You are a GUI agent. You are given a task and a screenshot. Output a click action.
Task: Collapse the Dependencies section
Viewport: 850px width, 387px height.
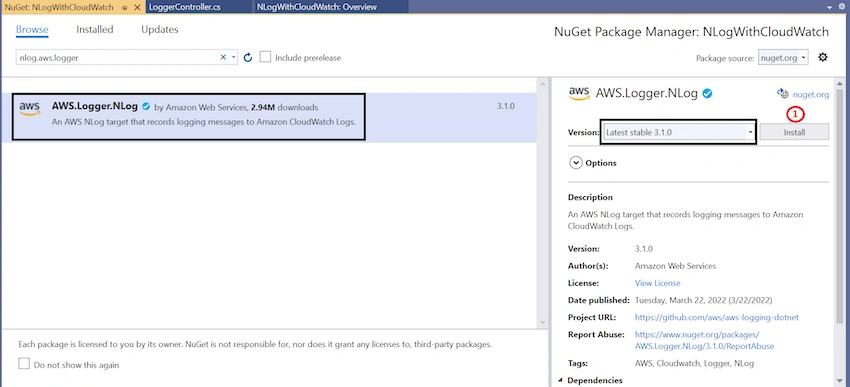(x=561, y=380)
